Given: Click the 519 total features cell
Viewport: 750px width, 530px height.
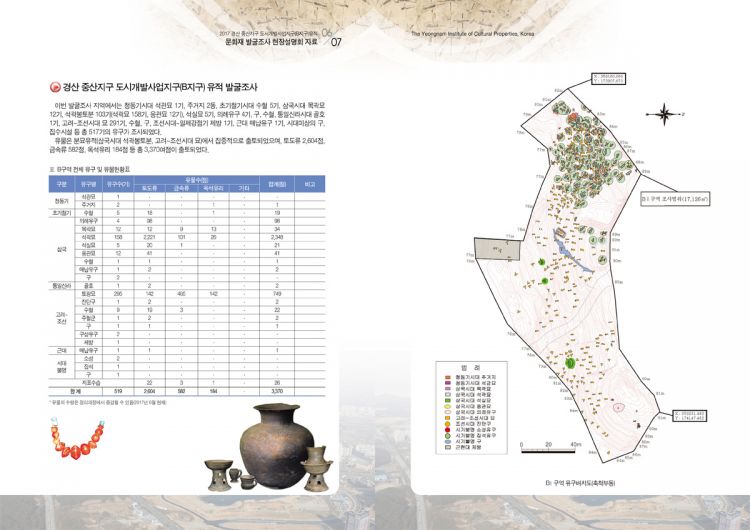Looking at the screenshot, I should point(118,391).
